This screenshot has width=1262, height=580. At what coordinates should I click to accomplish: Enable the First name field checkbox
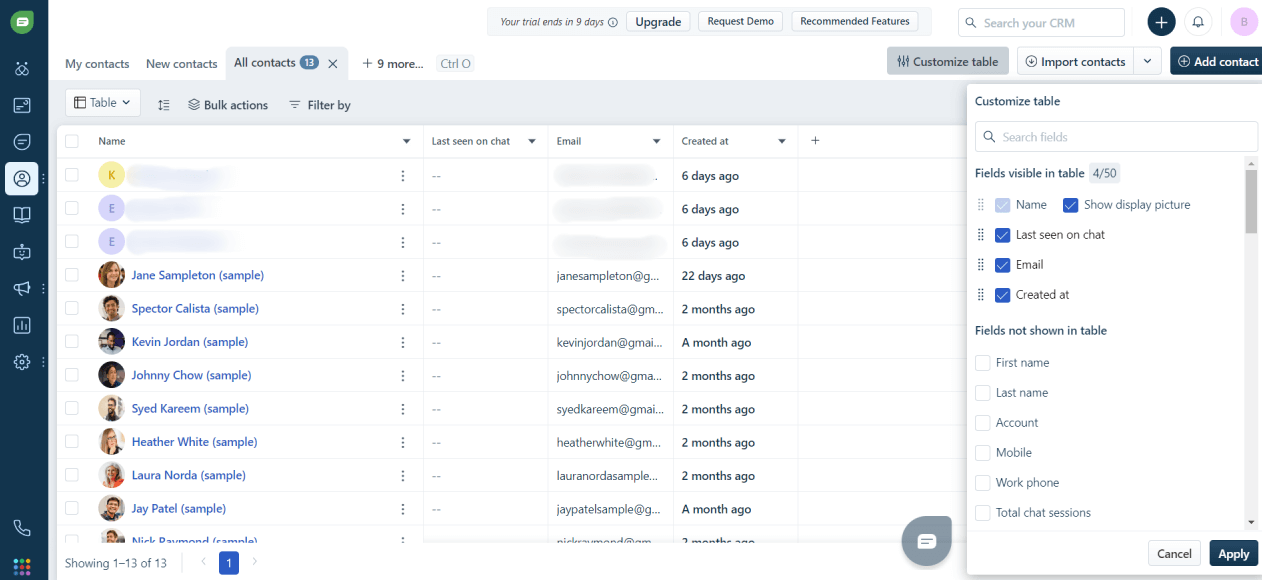(982, 362)
